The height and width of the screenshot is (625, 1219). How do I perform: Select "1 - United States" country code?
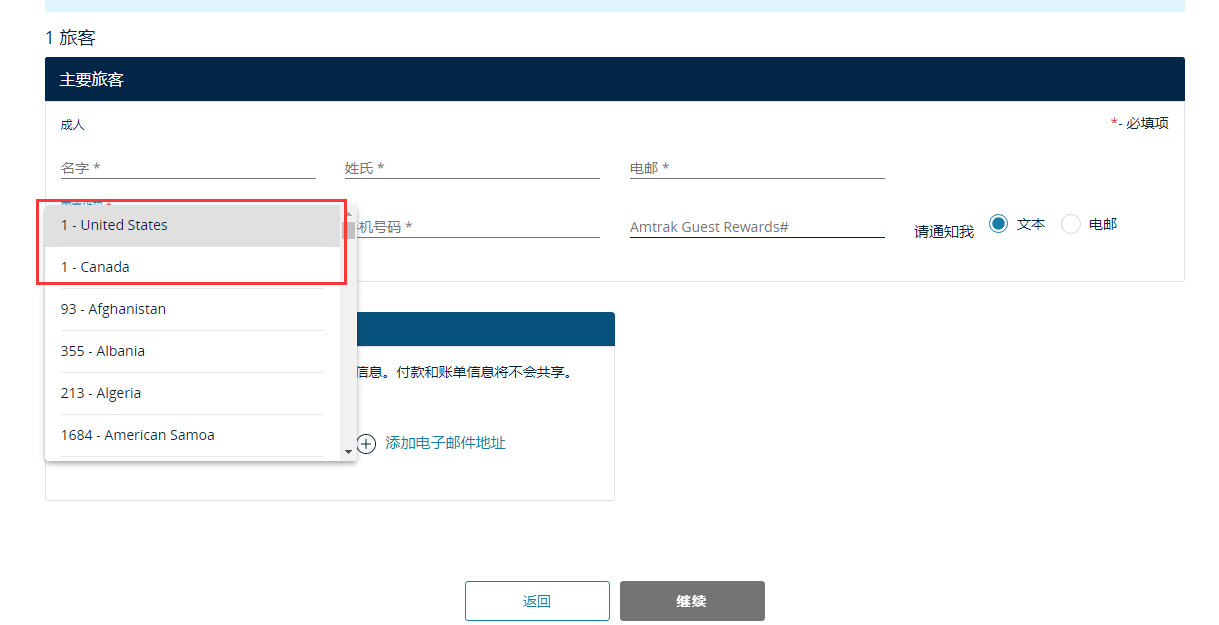point(193,225)
